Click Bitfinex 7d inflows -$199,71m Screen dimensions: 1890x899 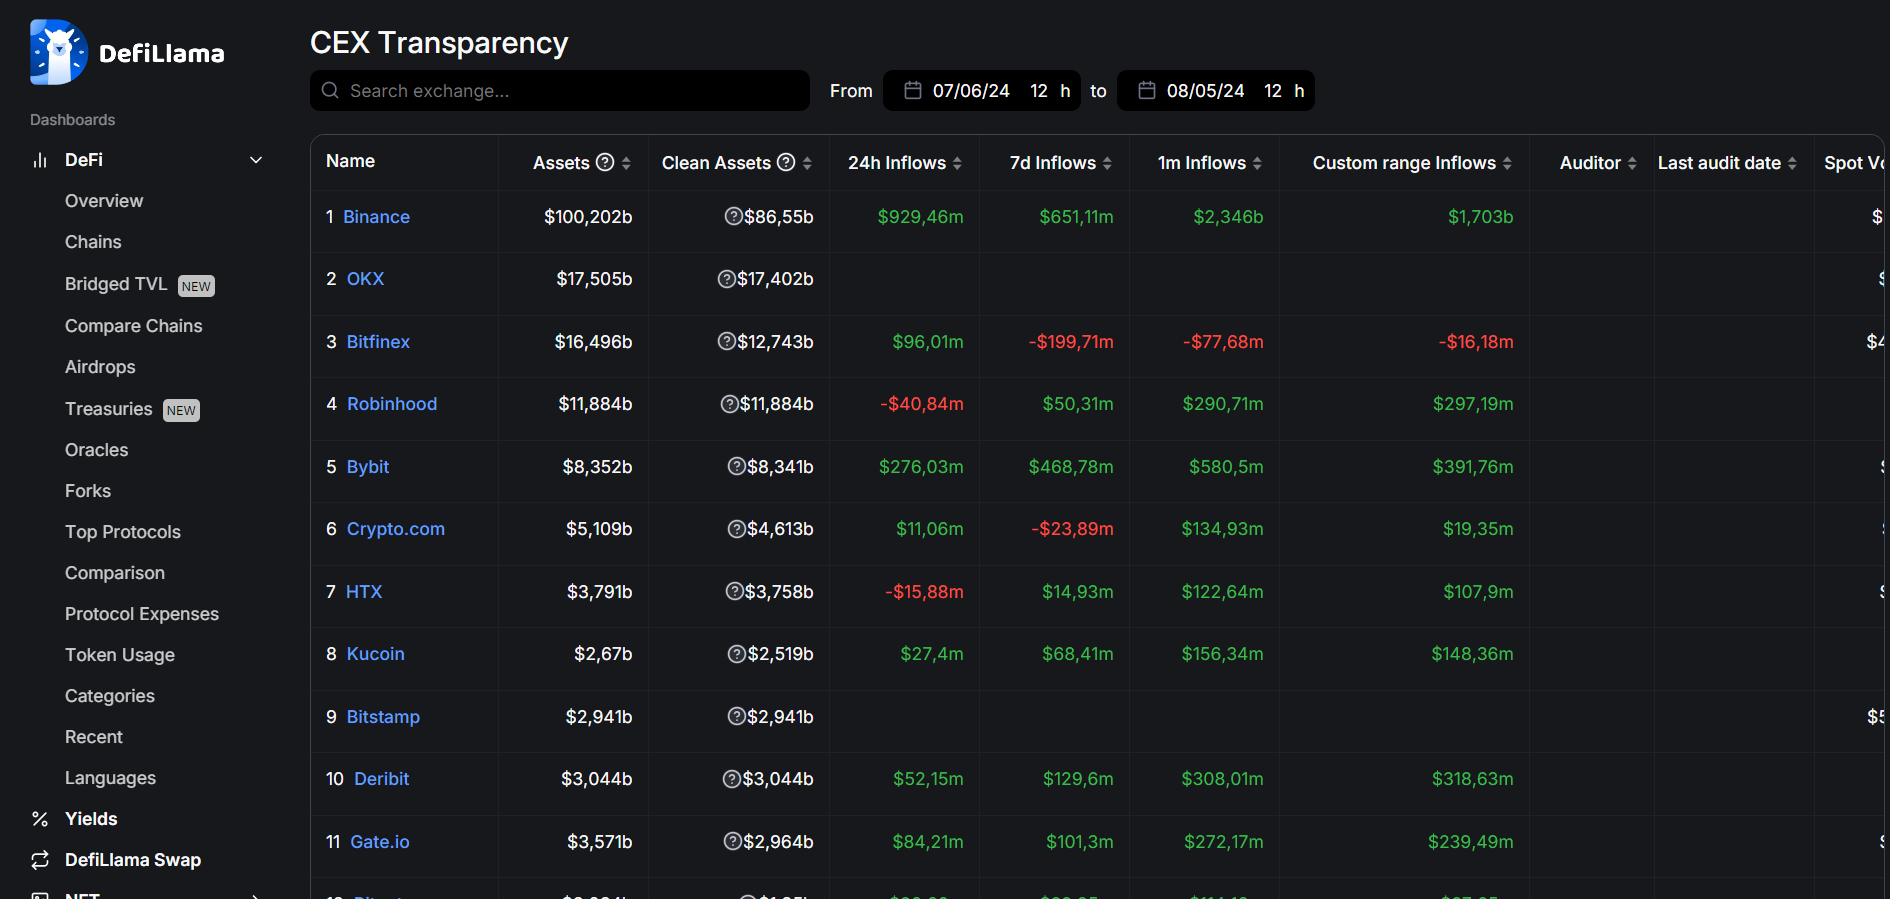click(x=1071, y=342)
